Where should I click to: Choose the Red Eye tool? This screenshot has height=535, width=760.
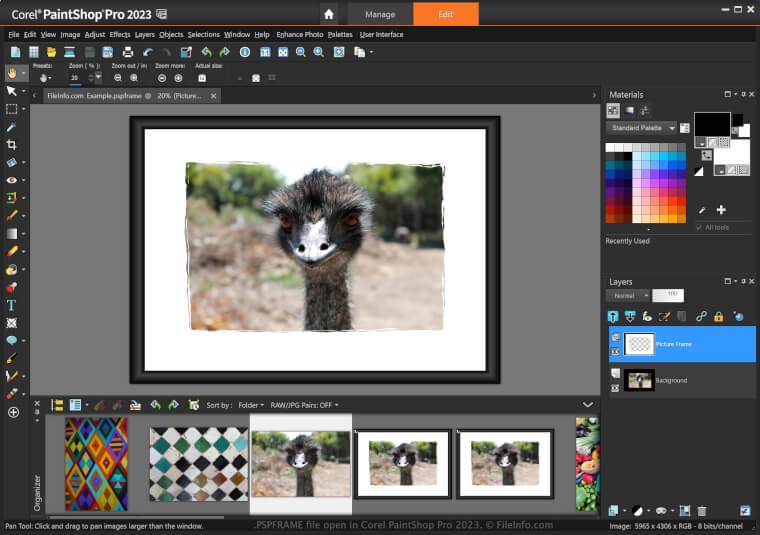coord(12,179)
